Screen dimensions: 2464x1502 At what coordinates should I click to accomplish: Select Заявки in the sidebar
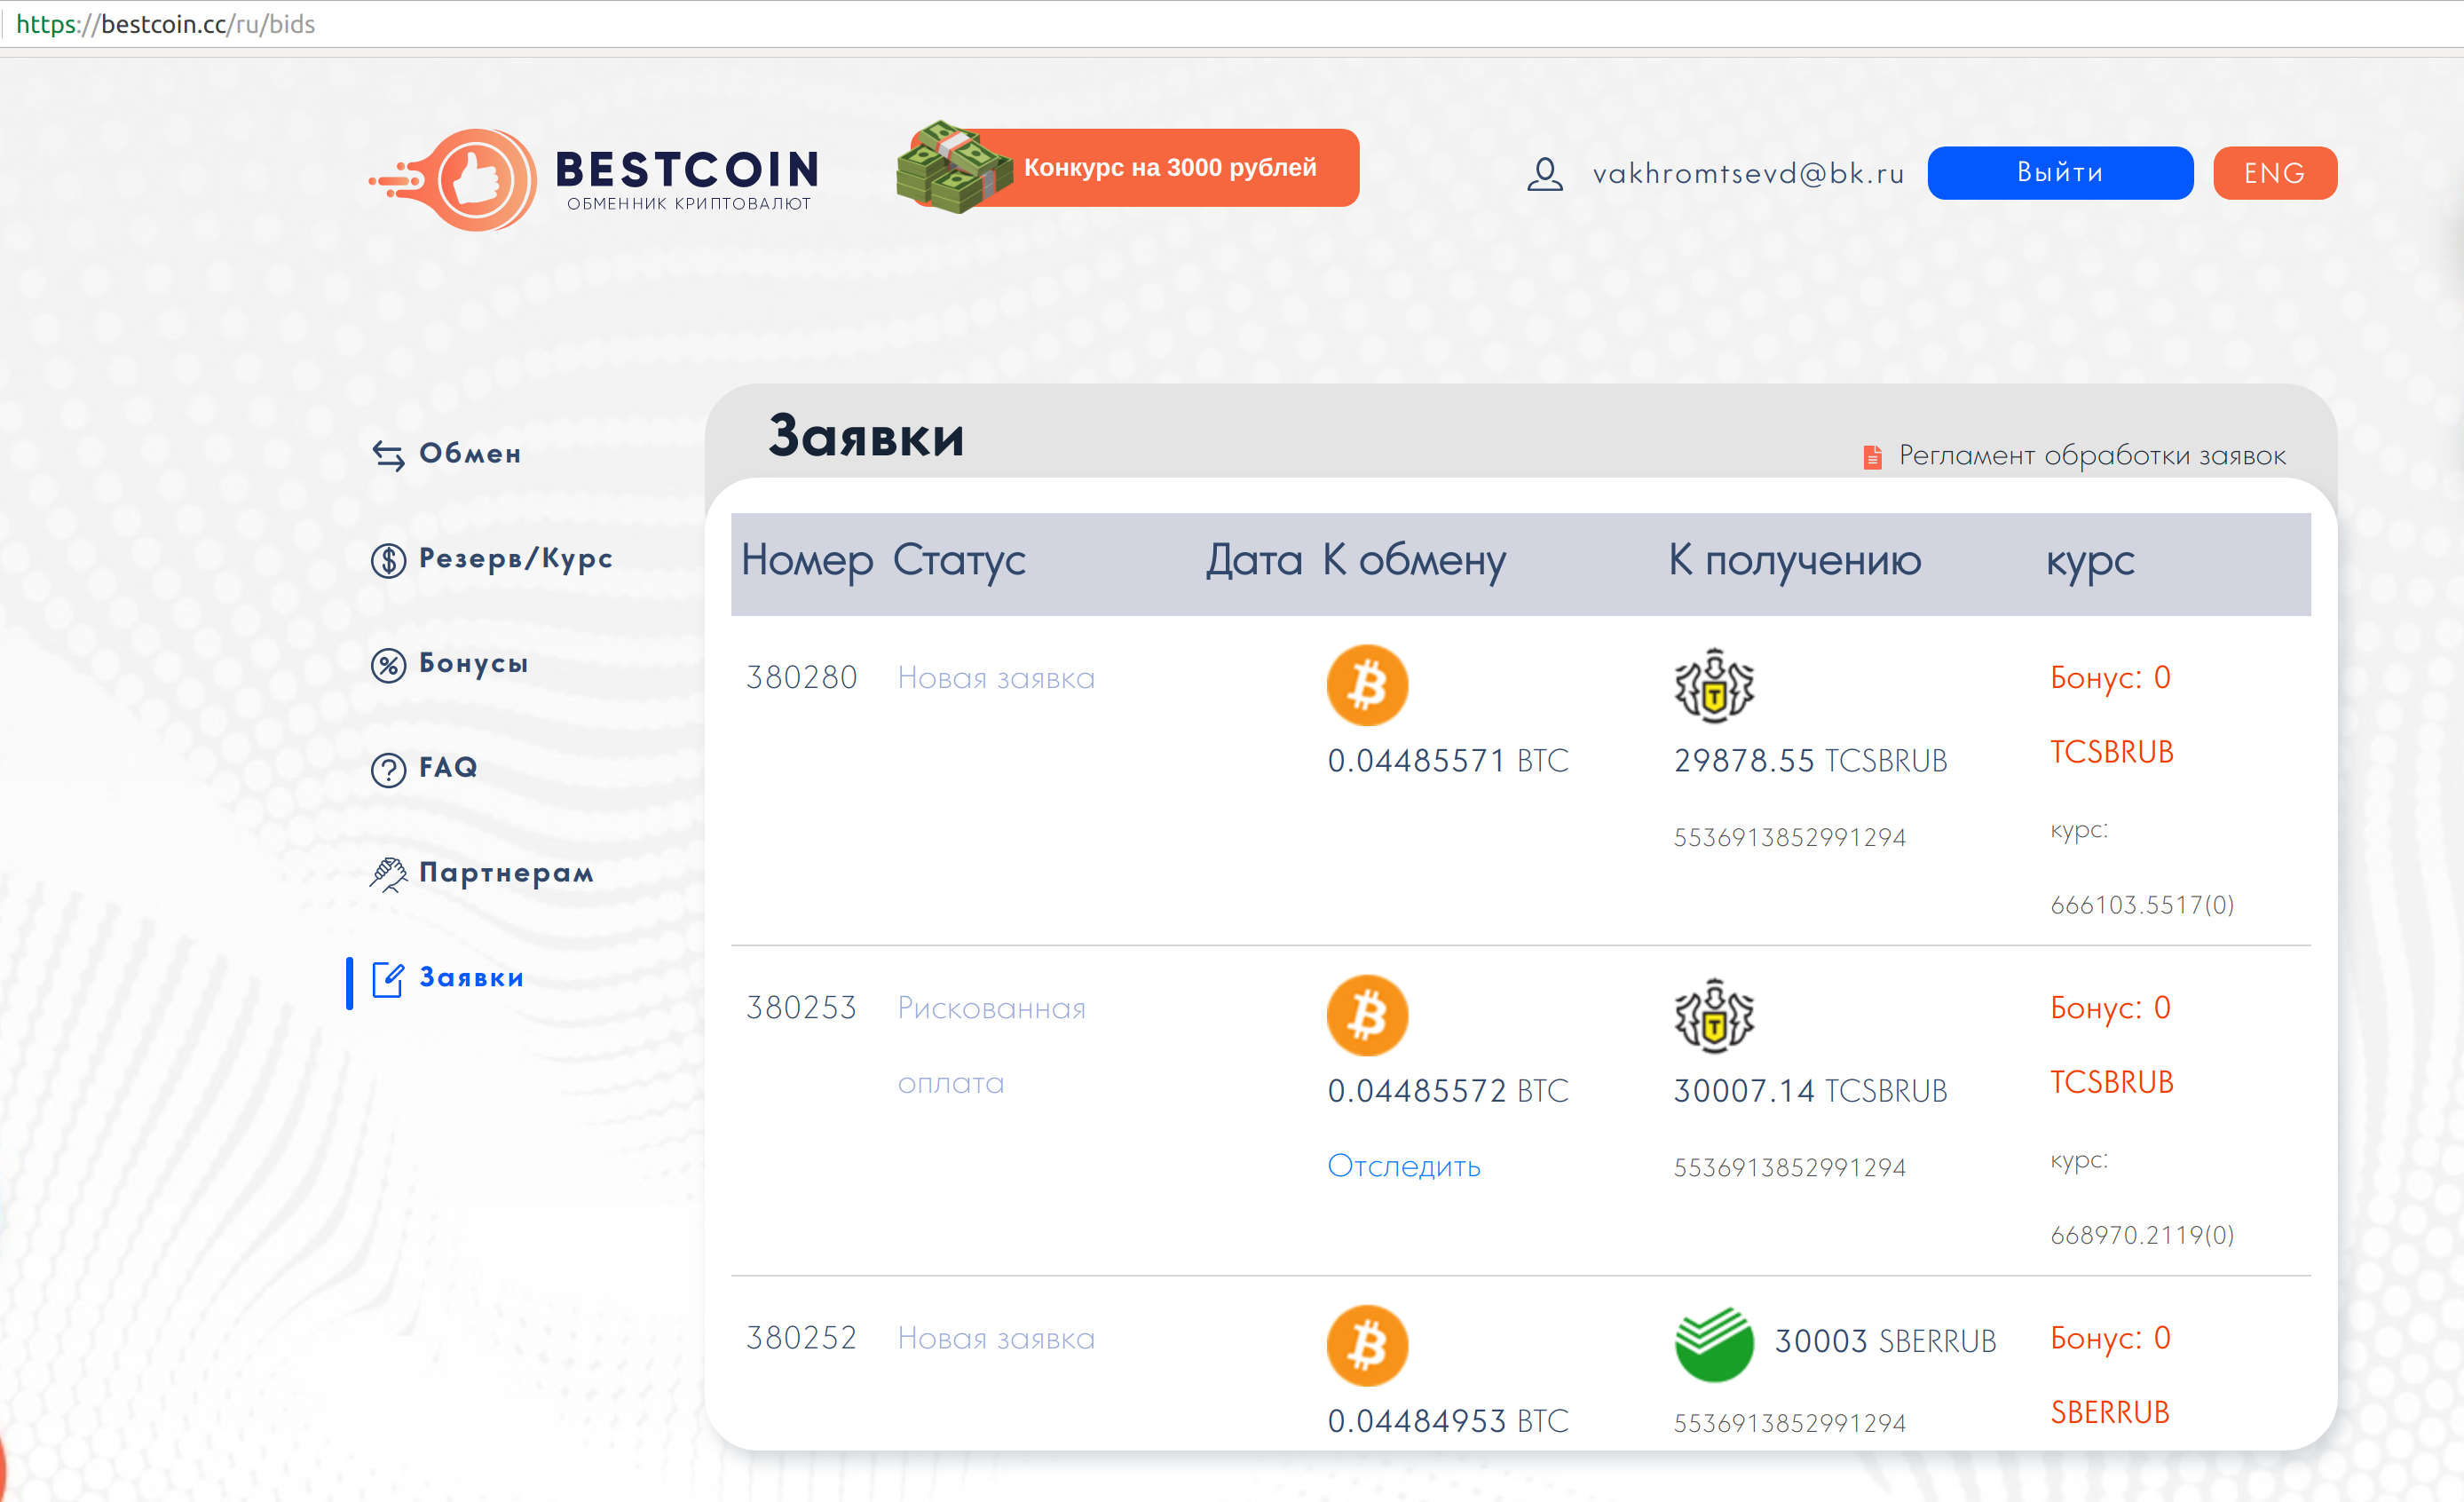point(470,978)
